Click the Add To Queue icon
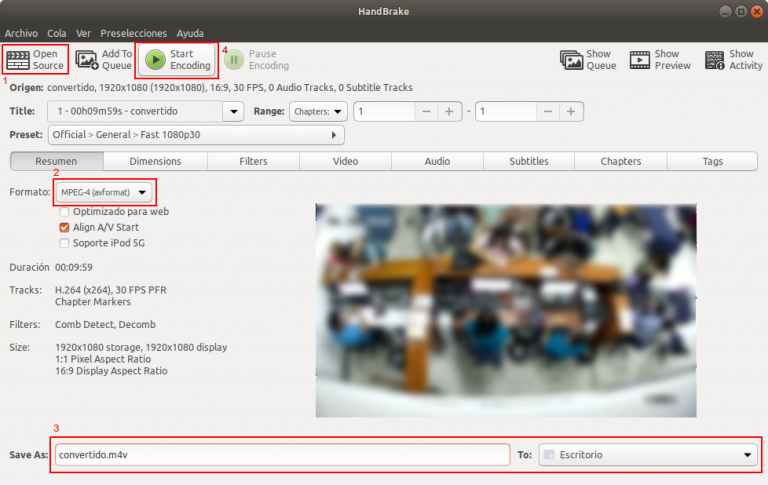 click(87, 60)
